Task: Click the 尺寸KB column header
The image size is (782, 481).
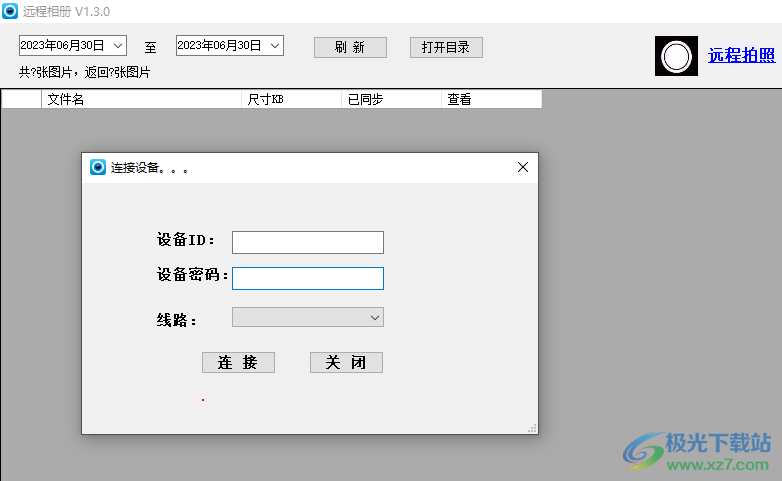Action: [292, 99]
